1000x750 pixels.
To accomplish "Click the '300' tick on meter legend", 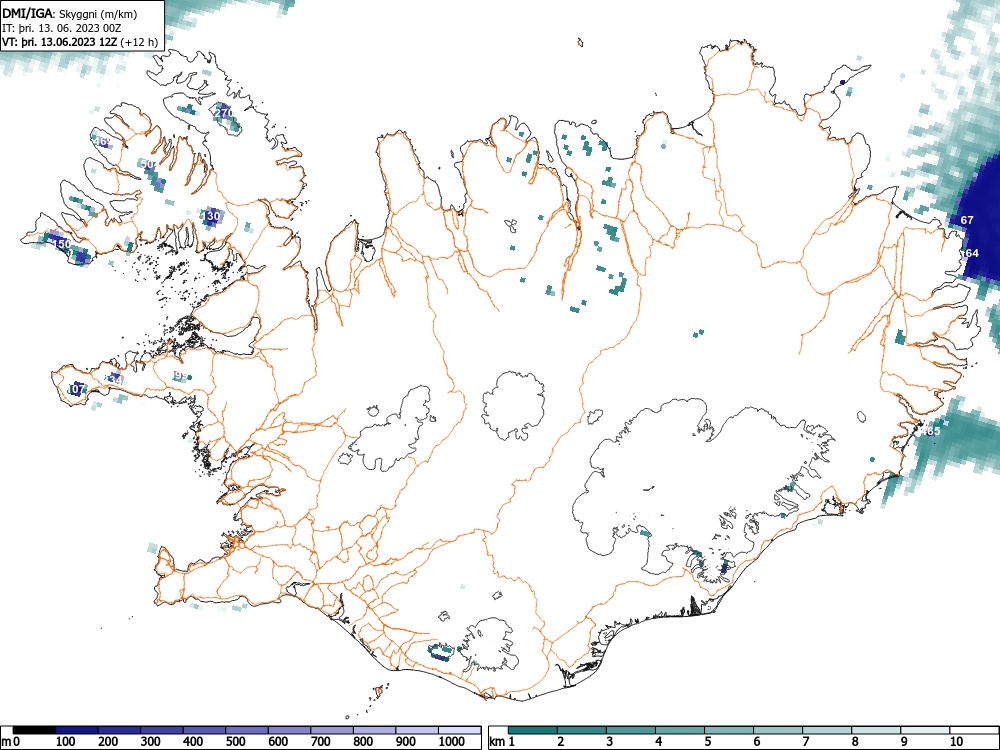I will coord(151,742).
